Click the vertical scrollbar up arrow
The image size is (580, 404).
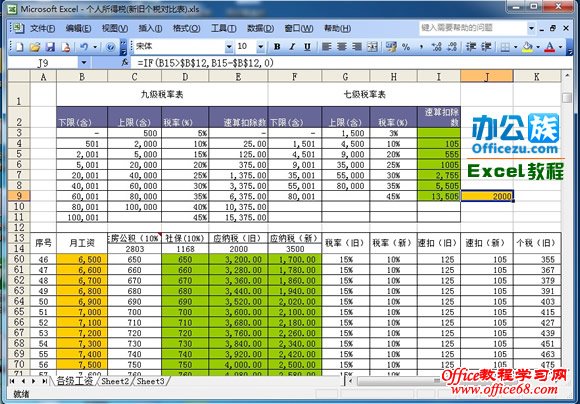click(x=567, y=77)
